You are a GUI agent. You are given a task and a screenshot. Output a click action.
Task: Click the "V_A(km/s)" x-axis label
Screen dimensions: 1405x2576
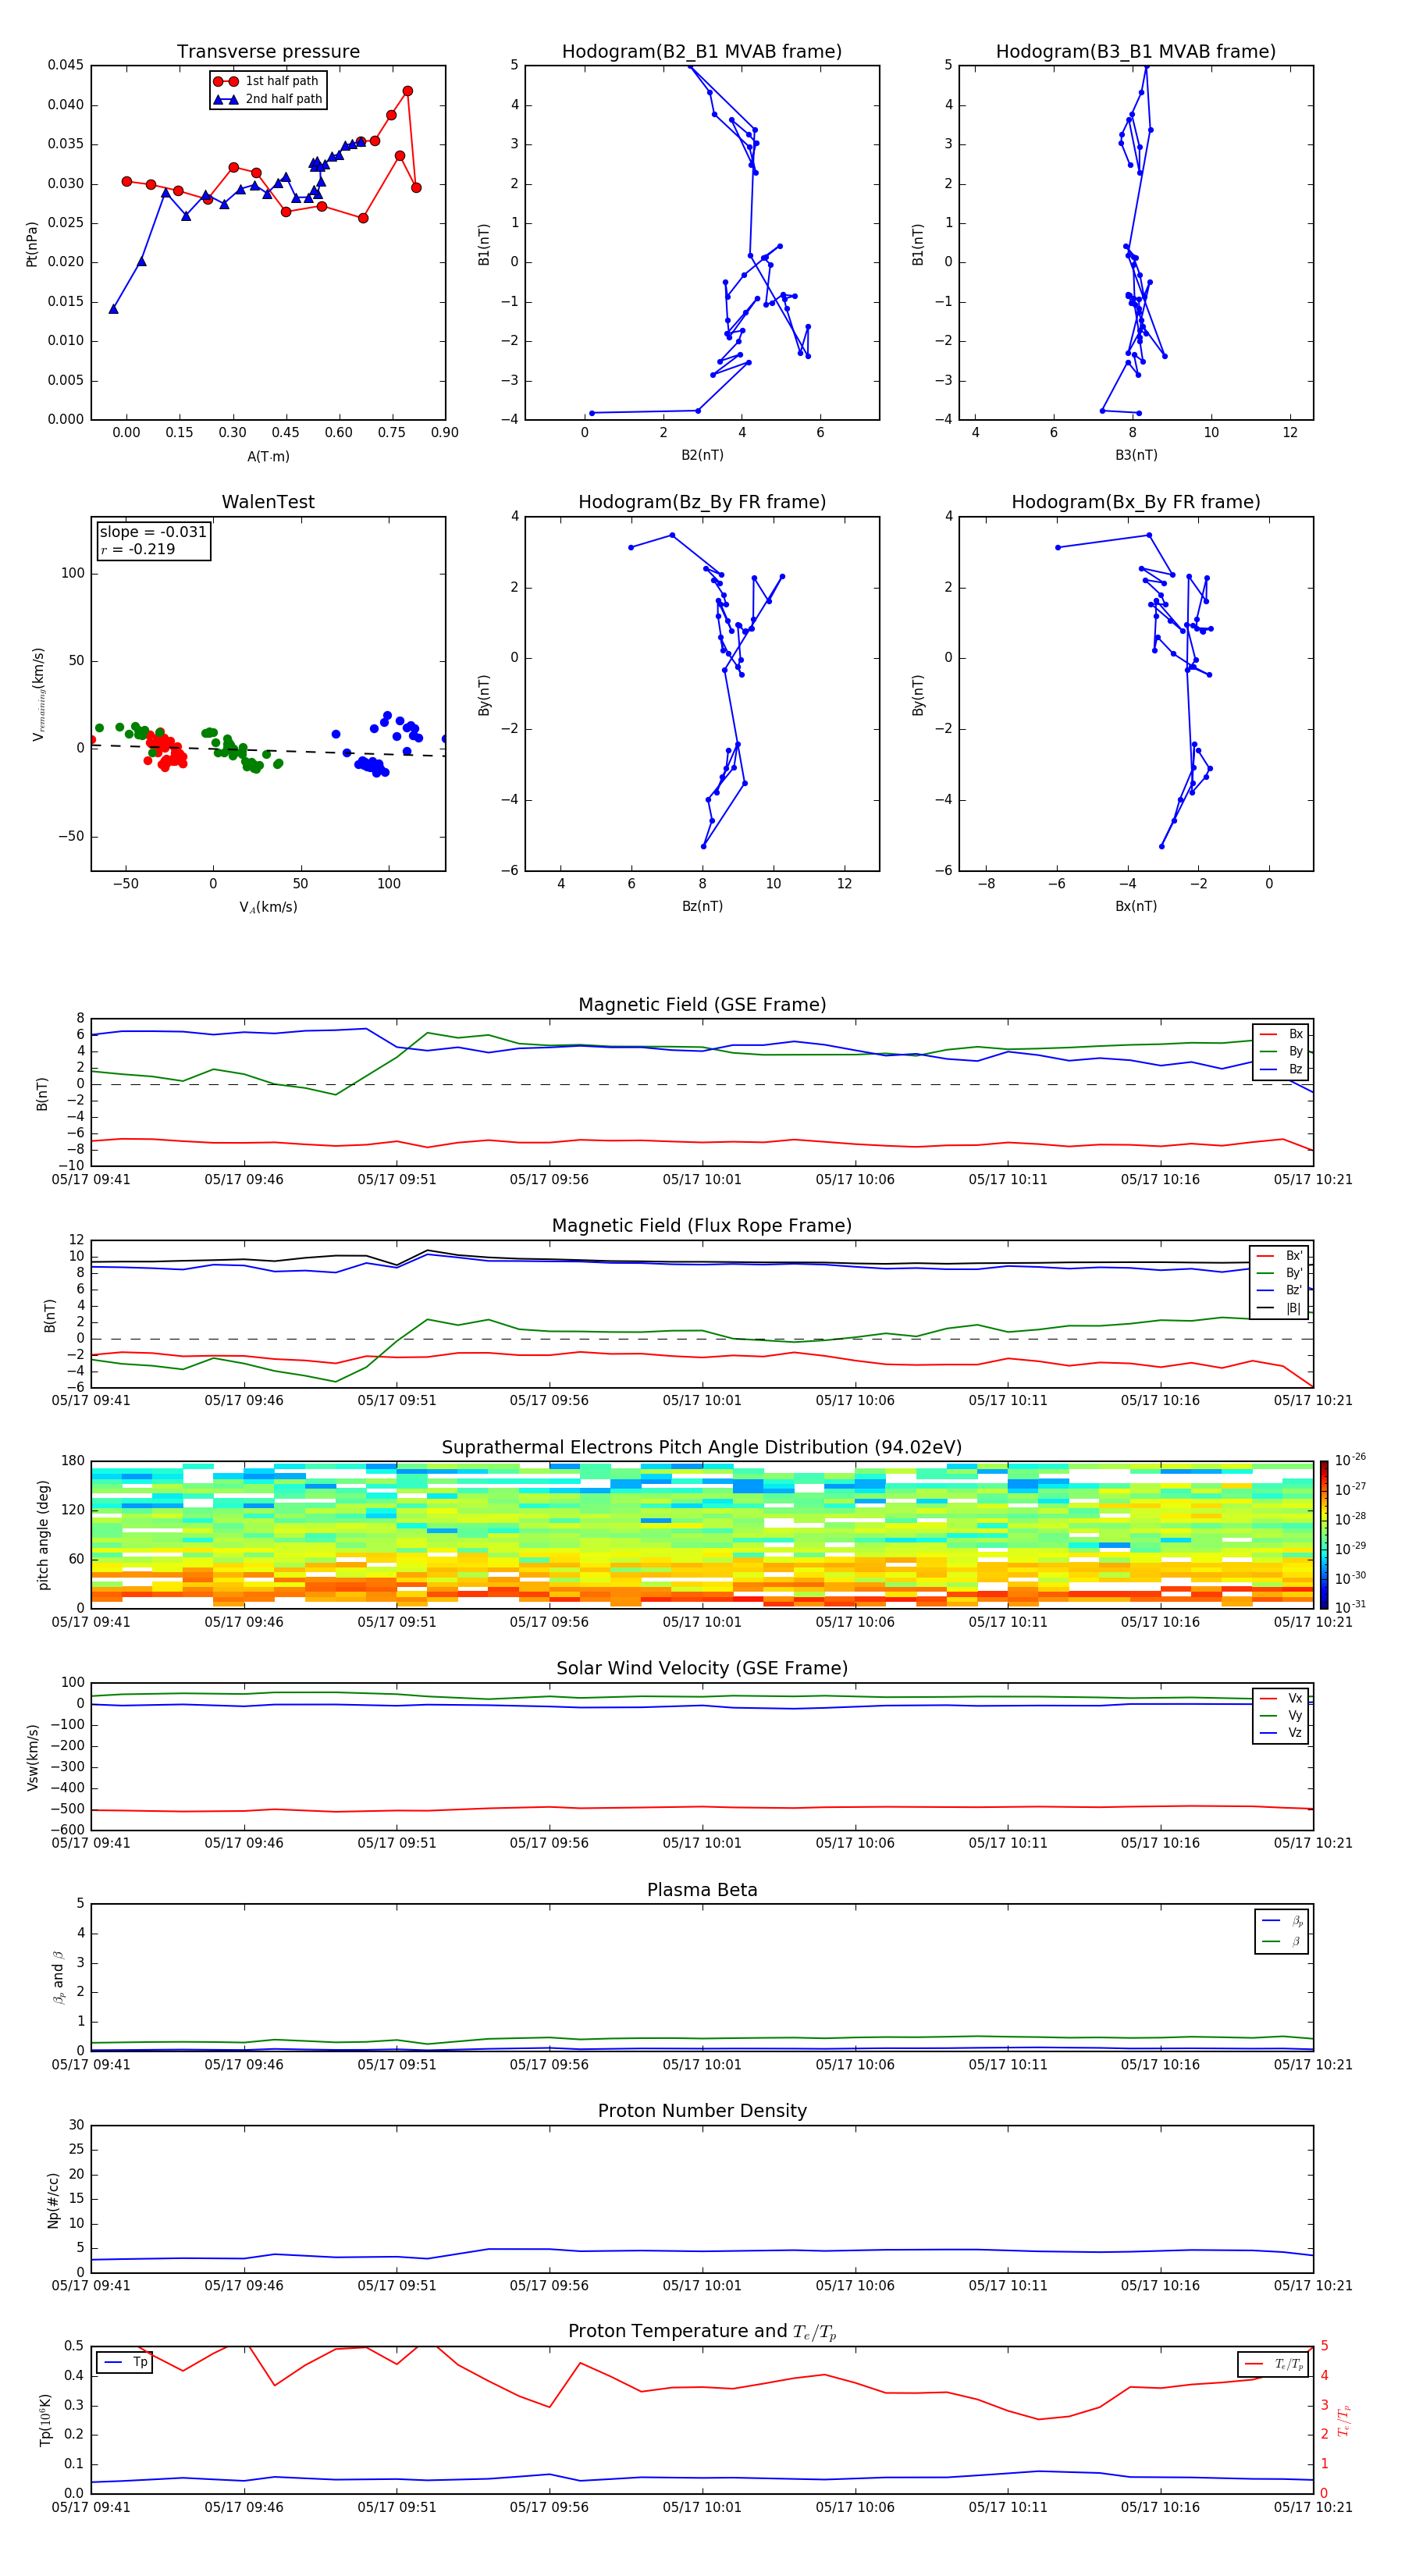(x=268, y=907)
